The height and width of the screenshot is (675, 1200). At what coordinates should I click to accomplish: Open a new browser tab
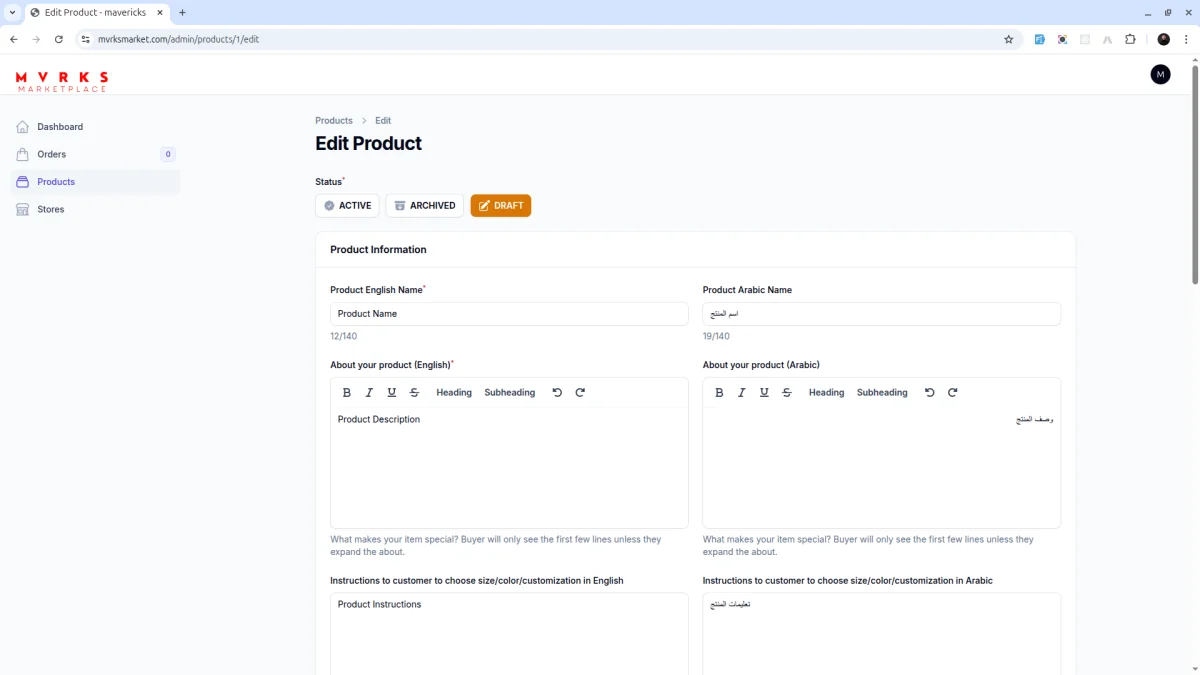pos(182,13)
